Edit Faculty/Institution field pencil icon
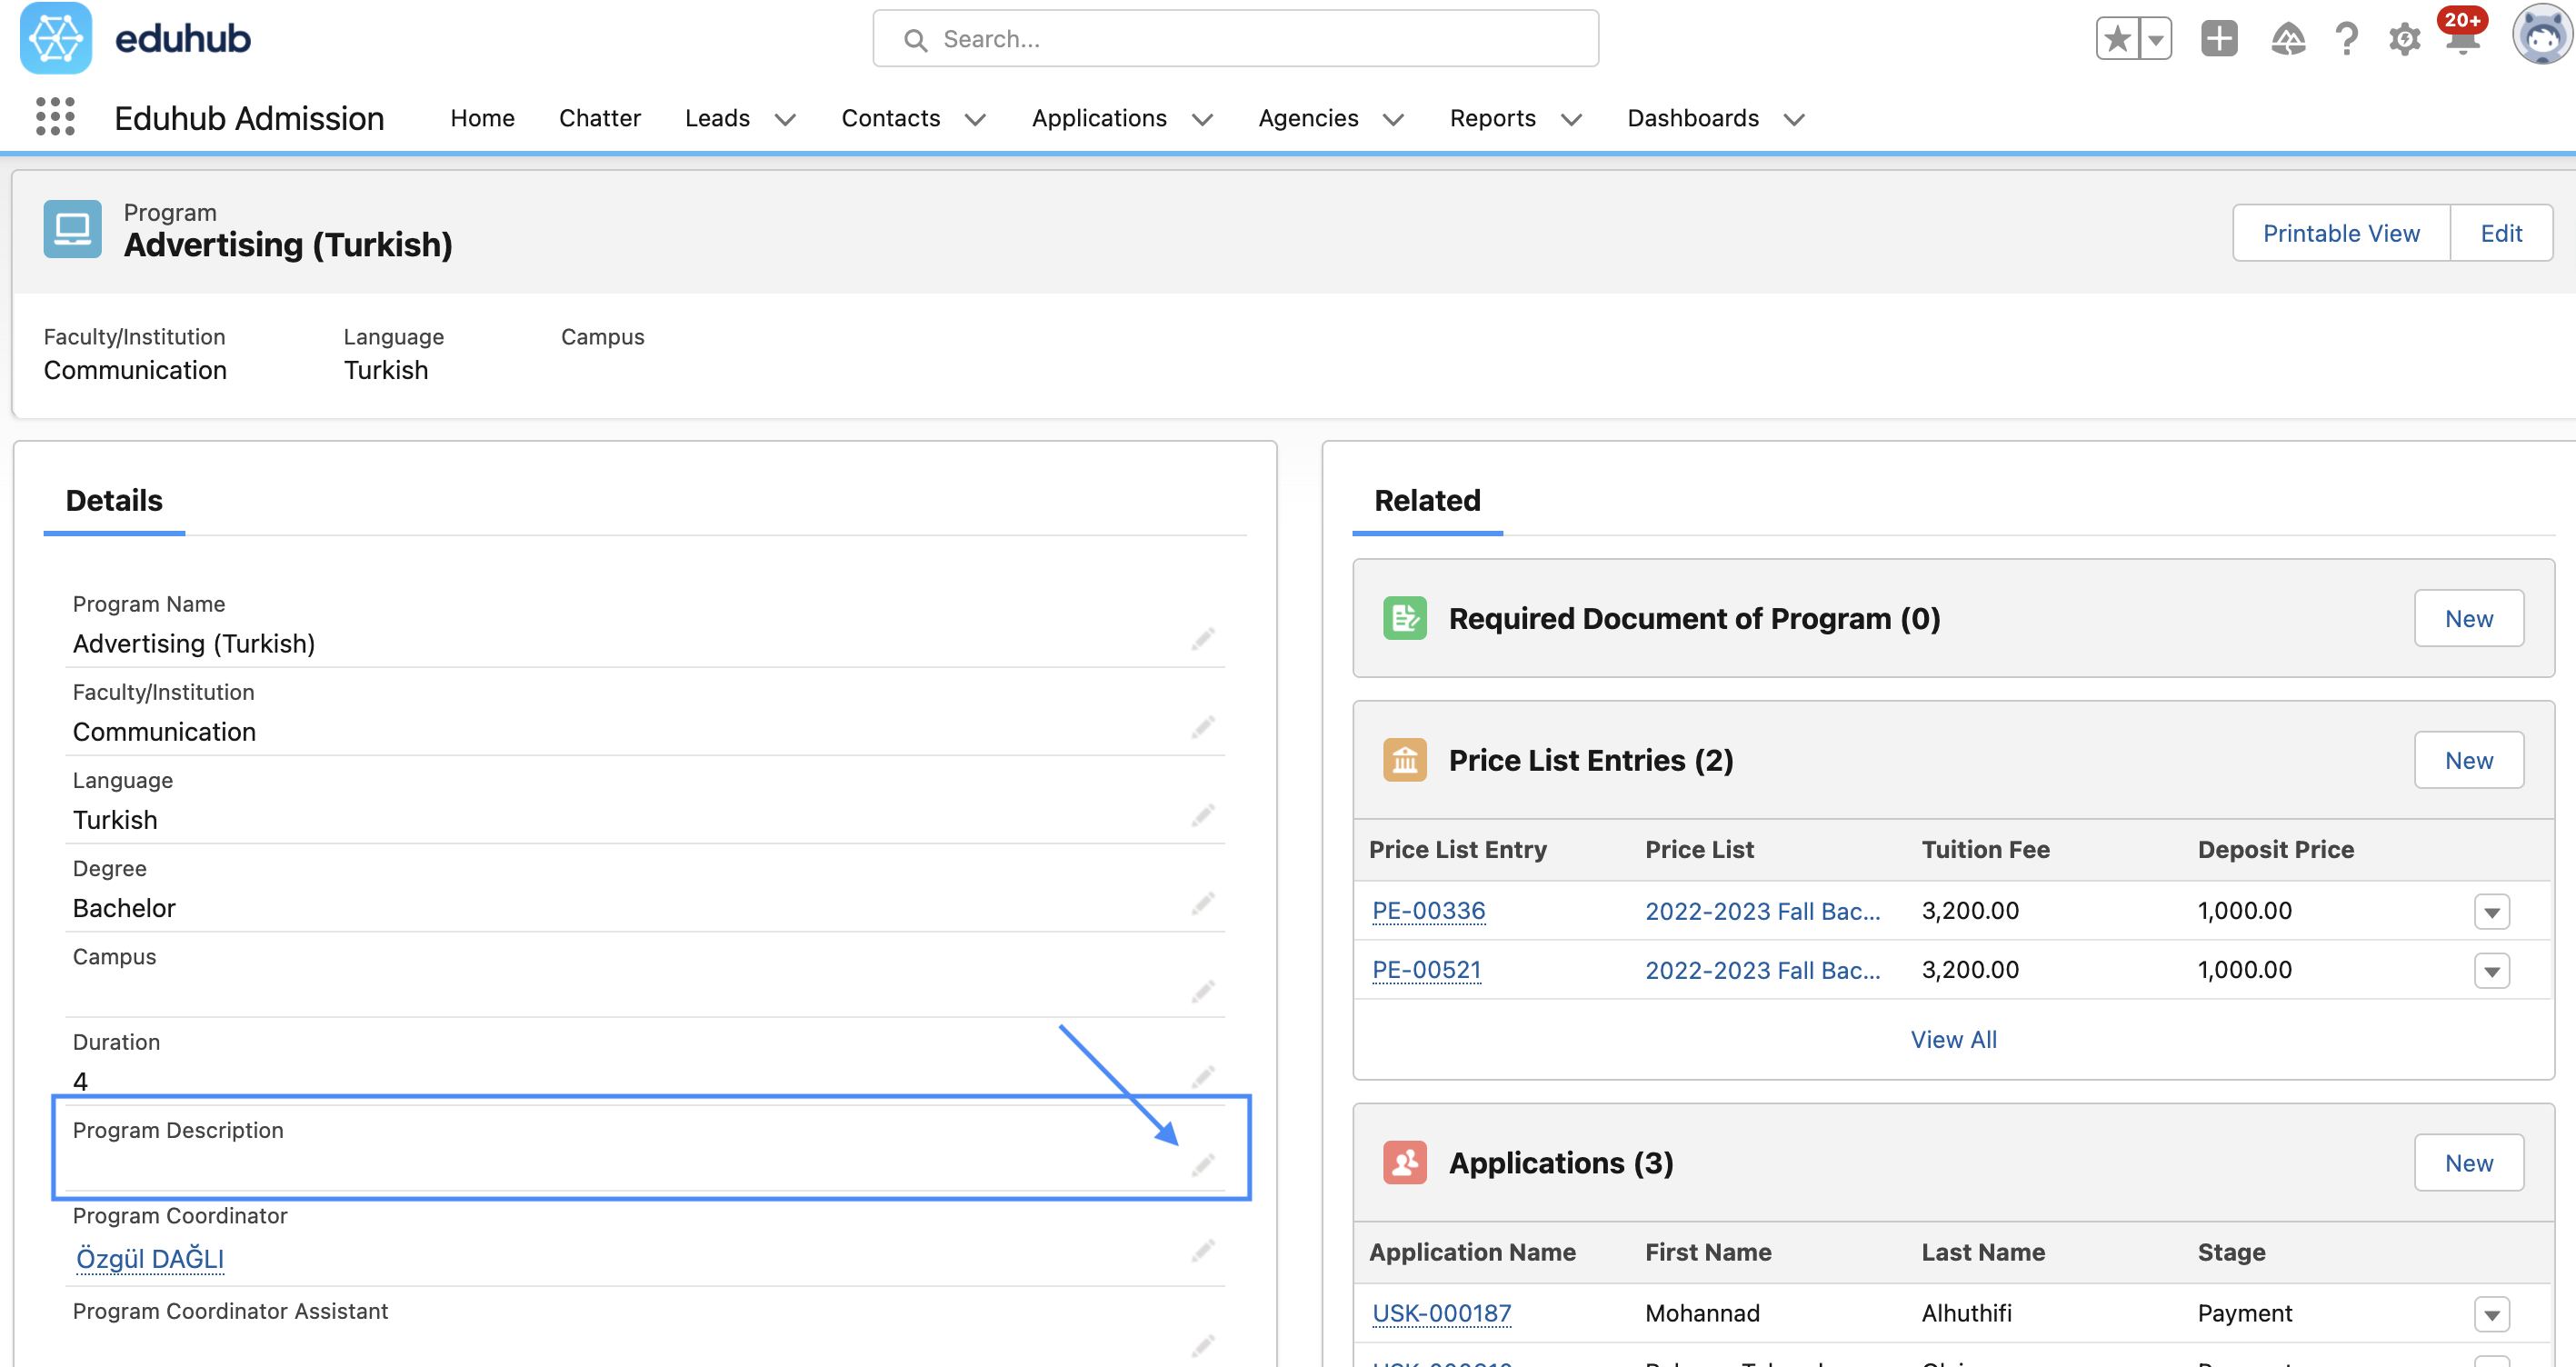2576x1367 pixels. click(x=1203, y=727)
